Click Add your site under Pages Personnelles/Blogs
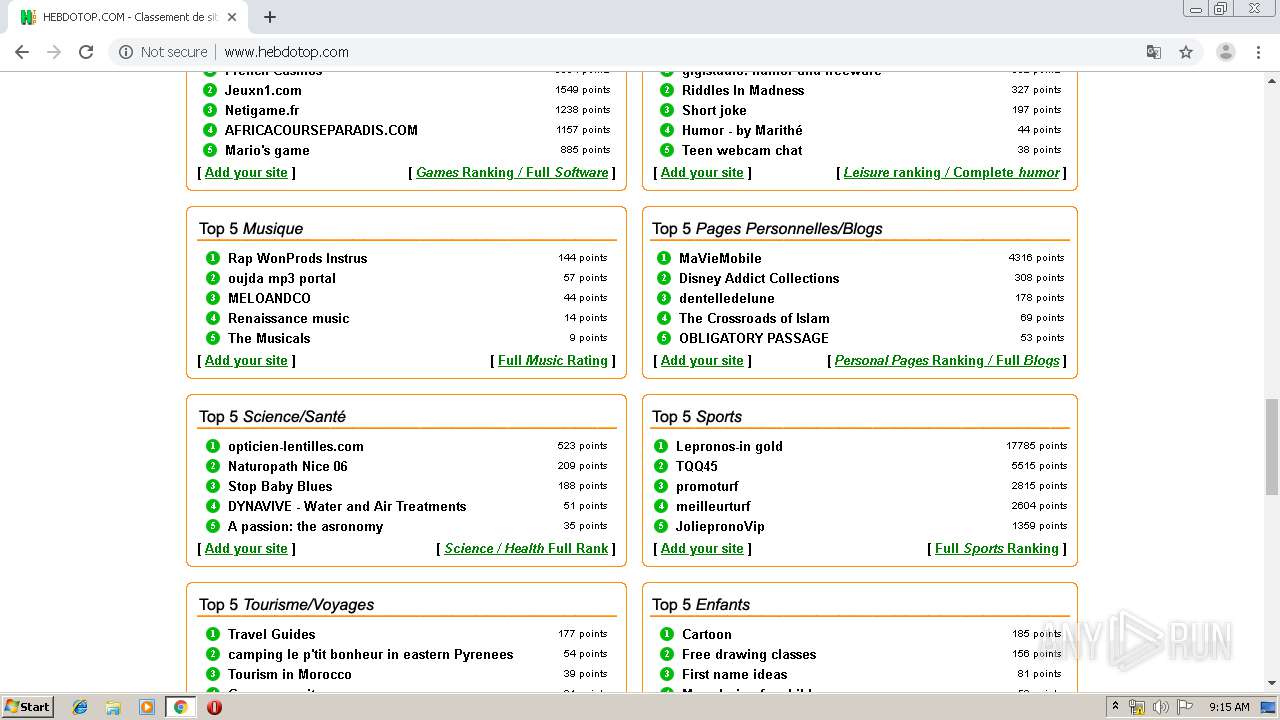This screenshot has height=720, width=1280. pos(702,360)
